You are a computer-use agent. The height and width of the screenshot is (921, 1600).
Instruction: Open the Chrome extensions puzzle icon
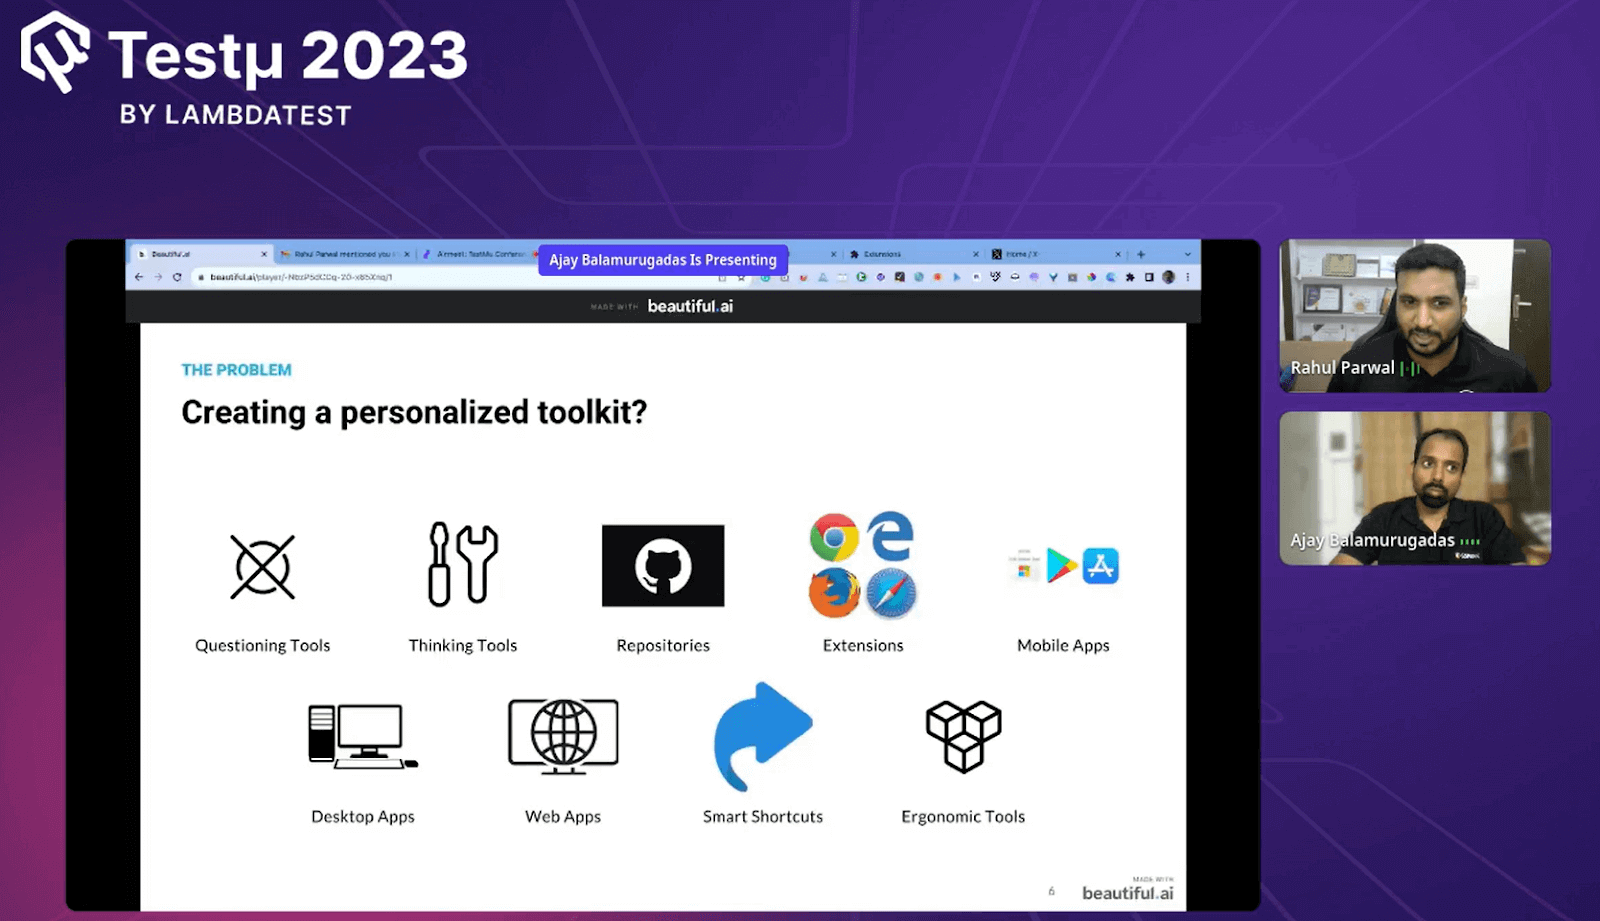click(1130, 277)
